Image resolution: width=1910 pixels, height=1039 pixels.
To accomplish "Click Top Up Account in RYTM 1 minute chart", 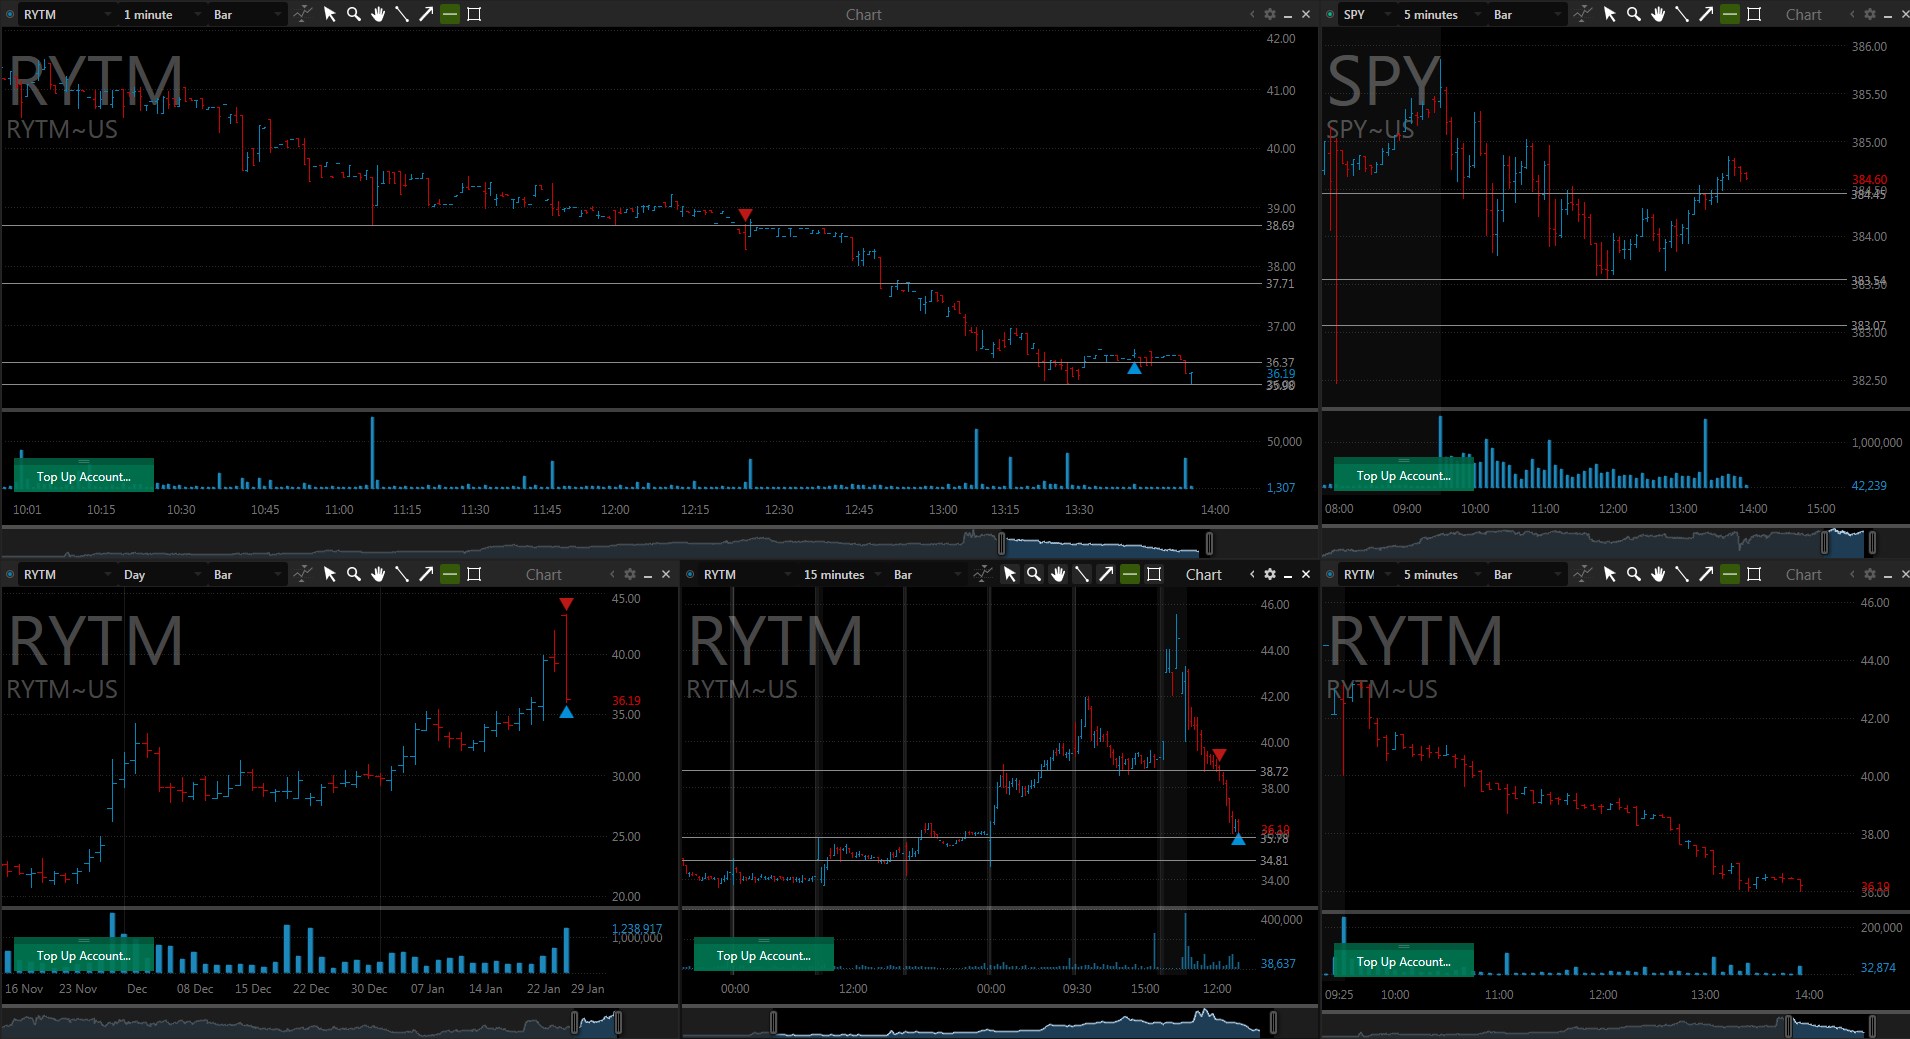I will (x=84, y=475).
